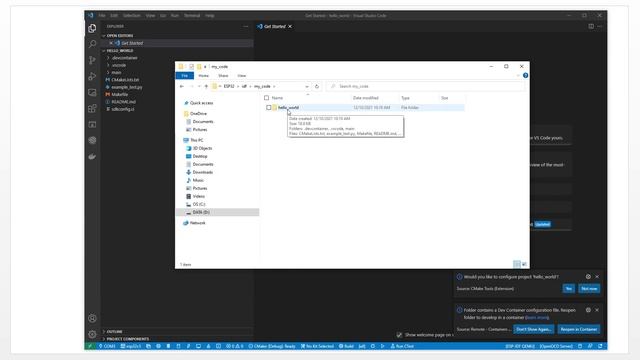The height and width of the screenshot is (360, 640).
Task: Click errors and warnings counter in status bar
Action: coord(235,346)
